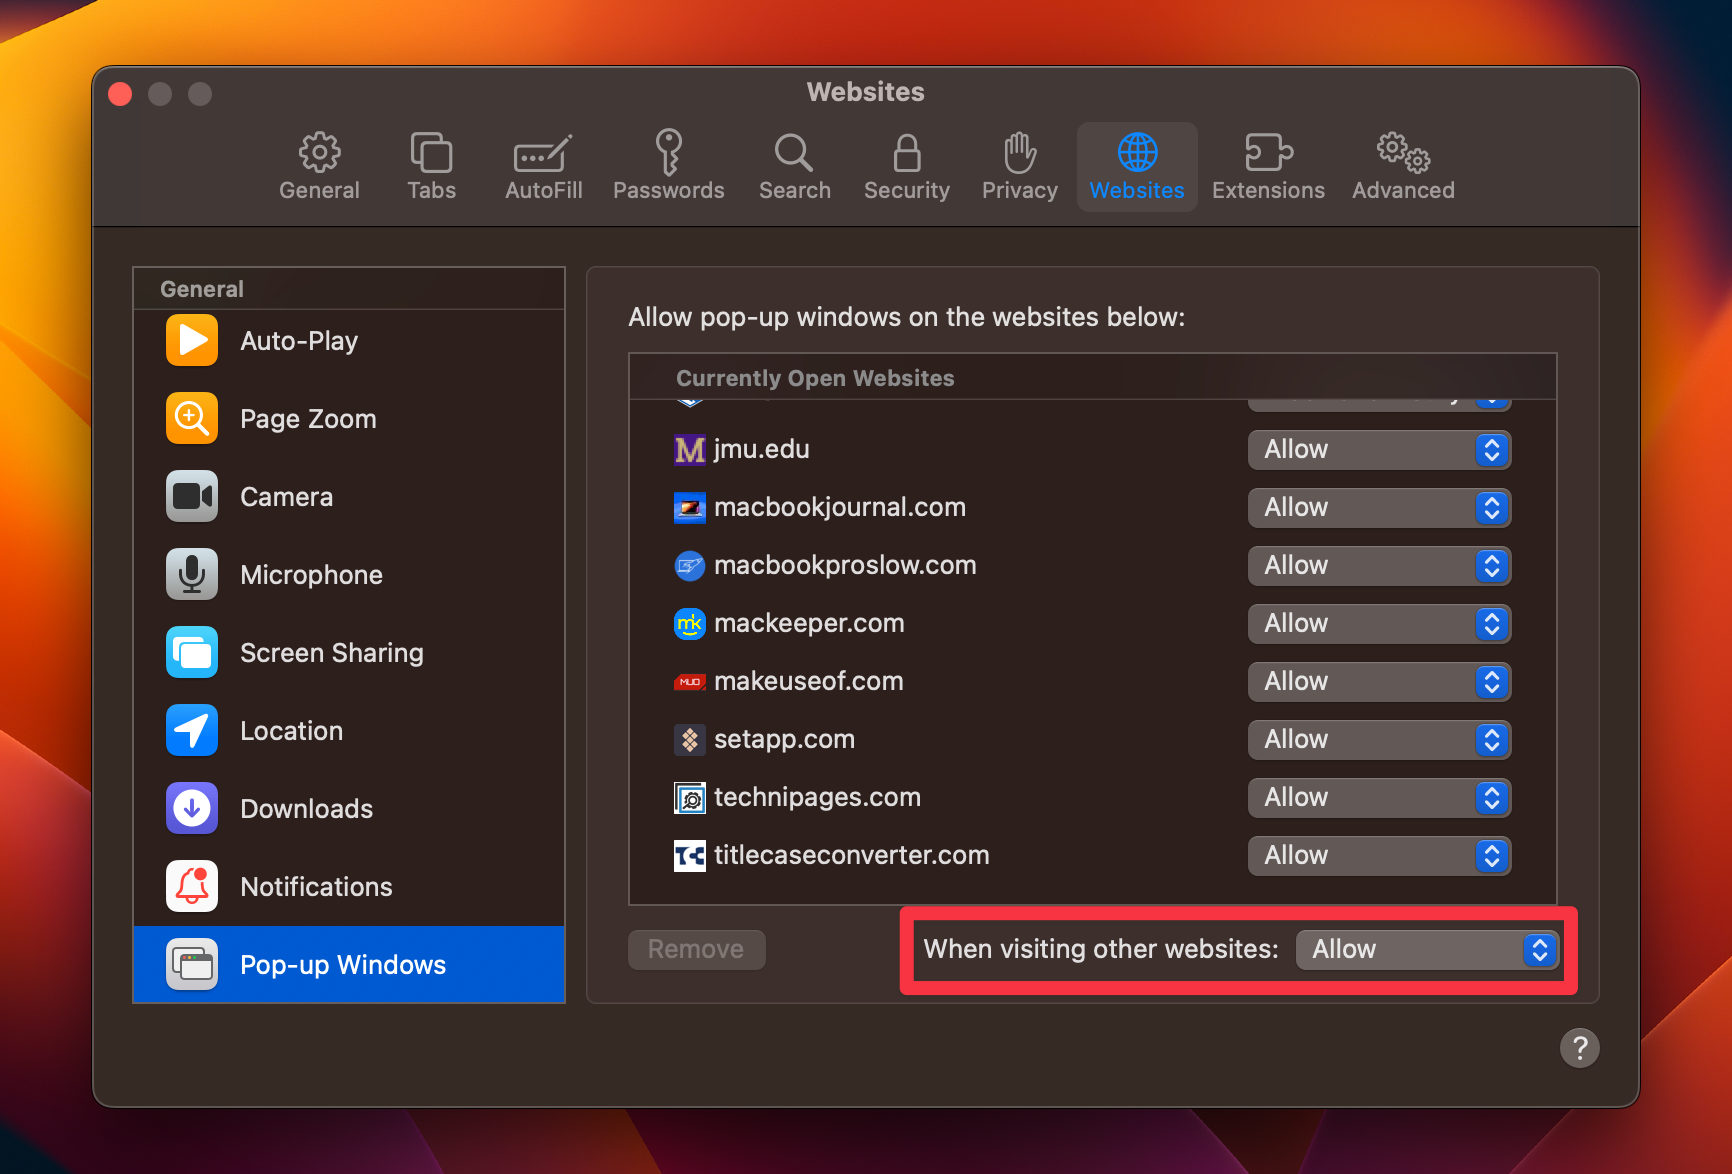Open Screen Sharing settings icon

191,652
